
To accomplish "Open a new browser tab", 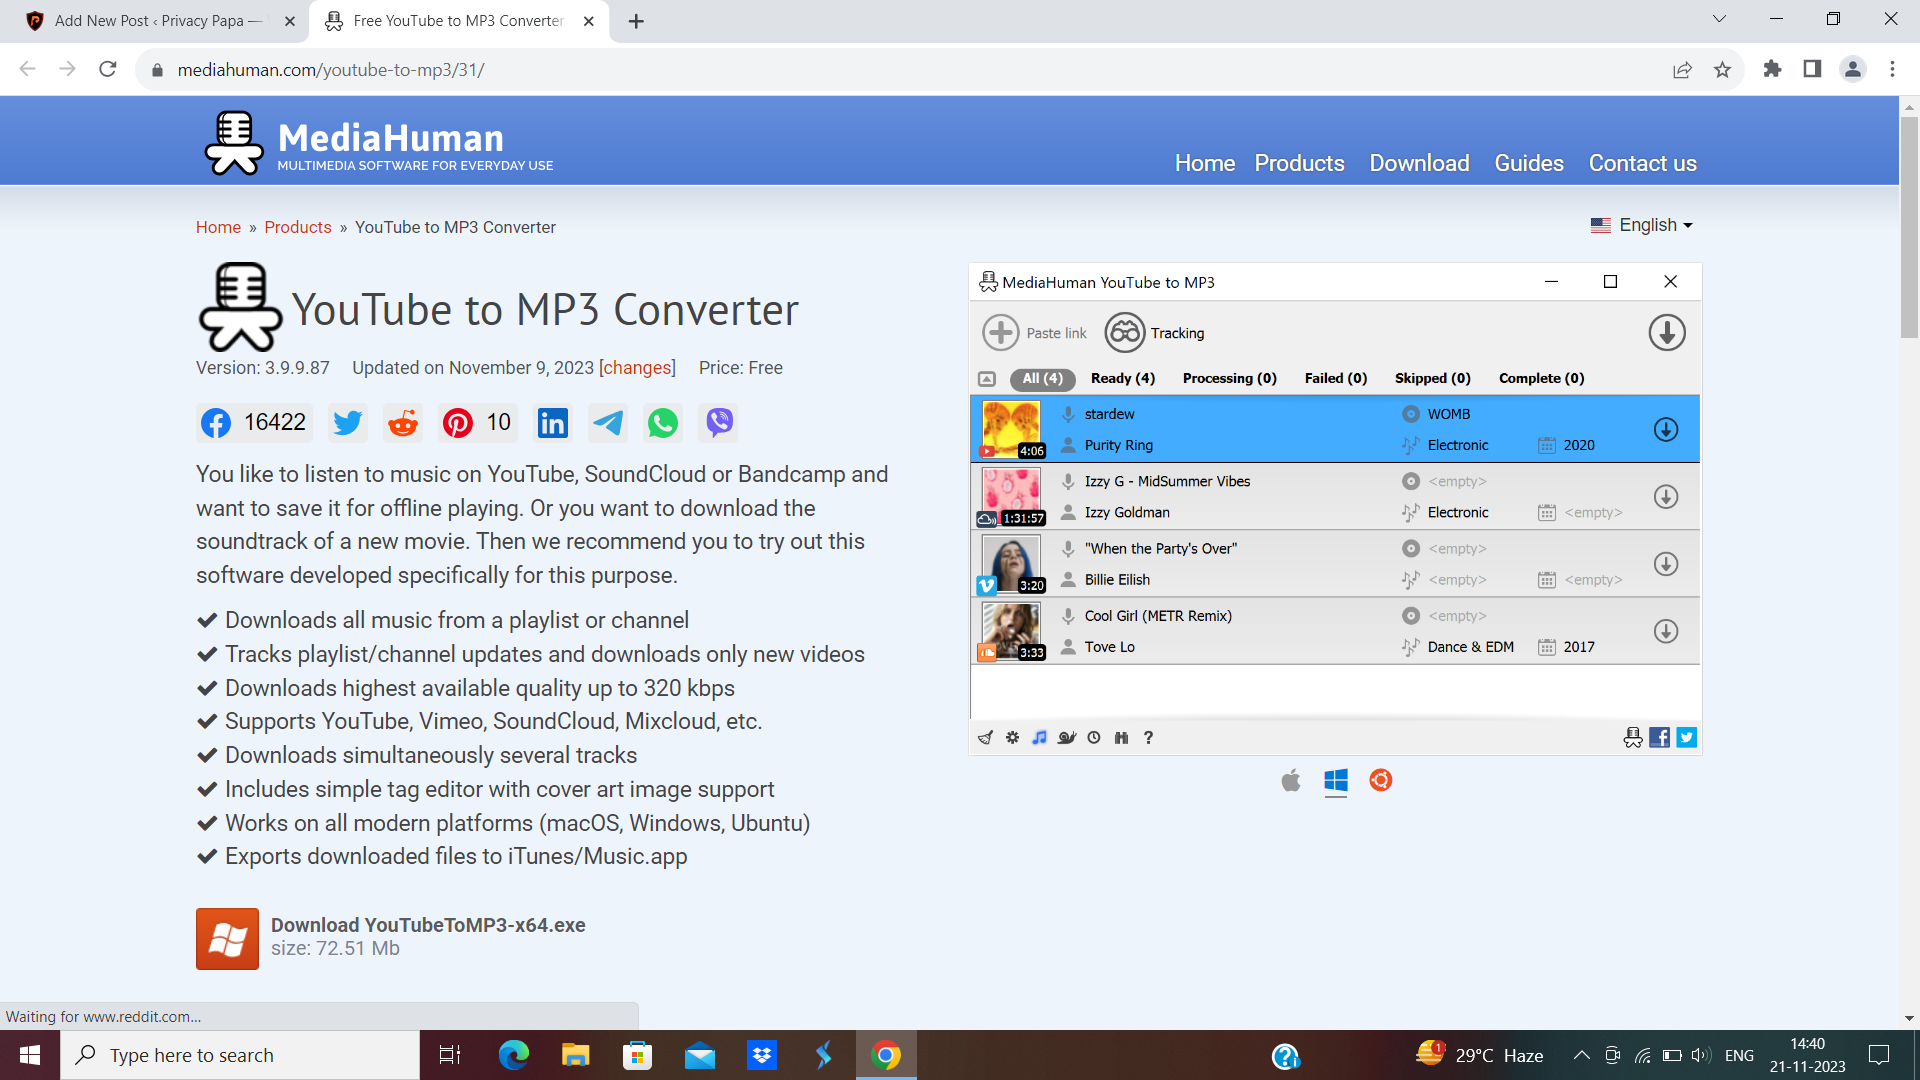I will (x=636, y=21).
